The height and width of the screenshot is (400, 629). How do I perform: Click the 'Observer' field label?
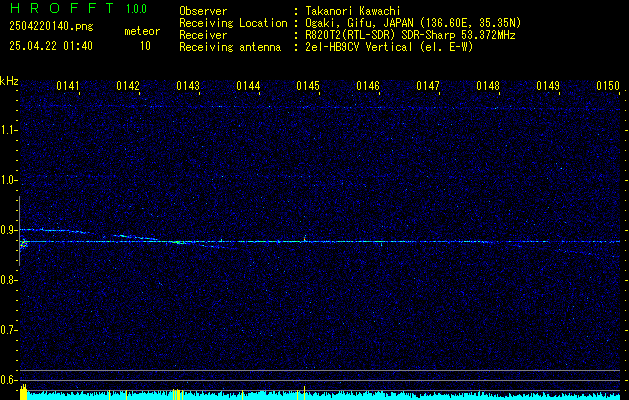tap(203, 11)
